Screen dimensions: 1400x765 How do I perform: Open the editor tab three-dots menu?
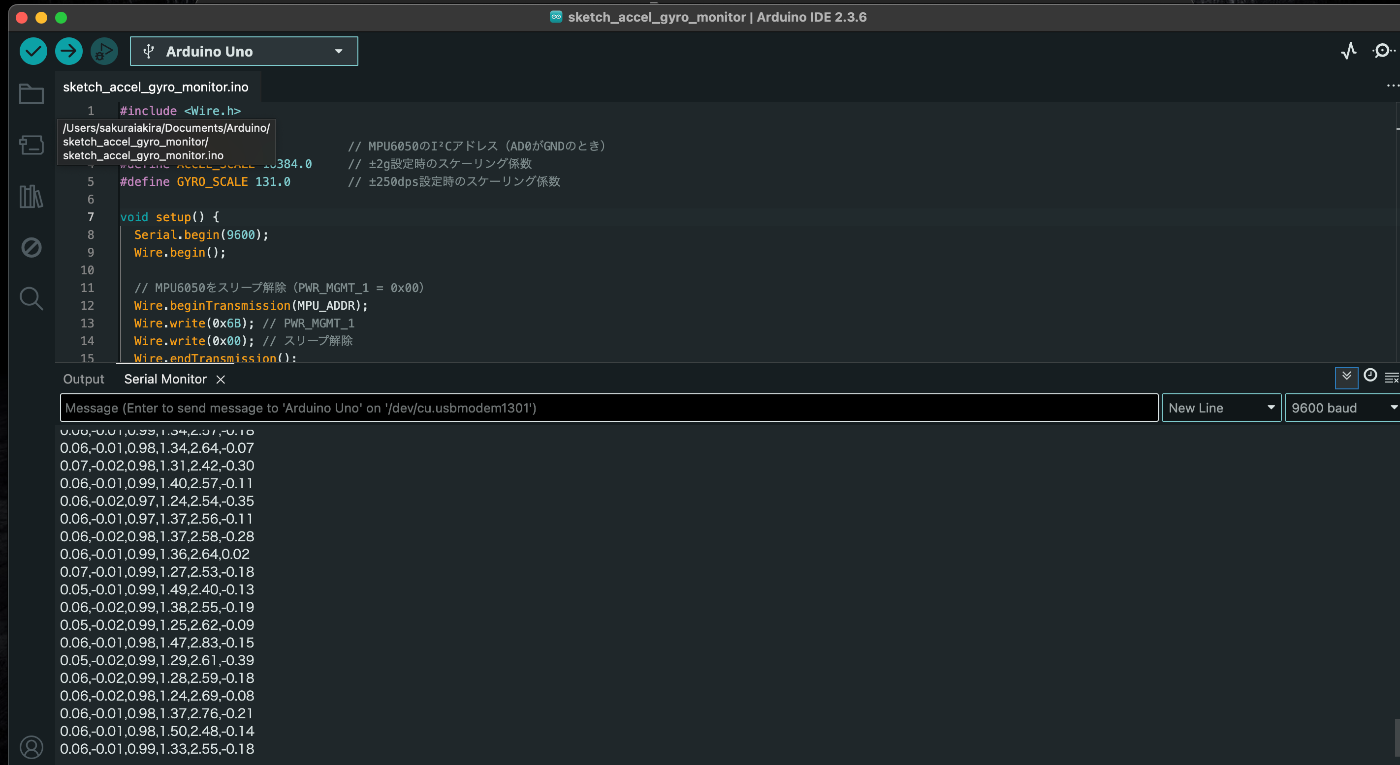point(1392,86)
